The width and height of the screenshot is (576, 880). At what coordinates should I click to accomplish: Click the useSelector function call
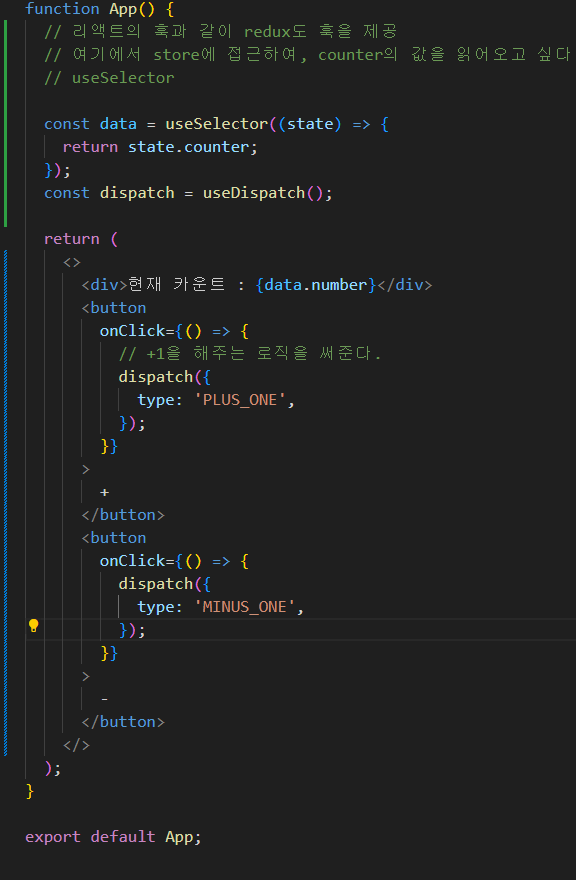tap(217, 124)
